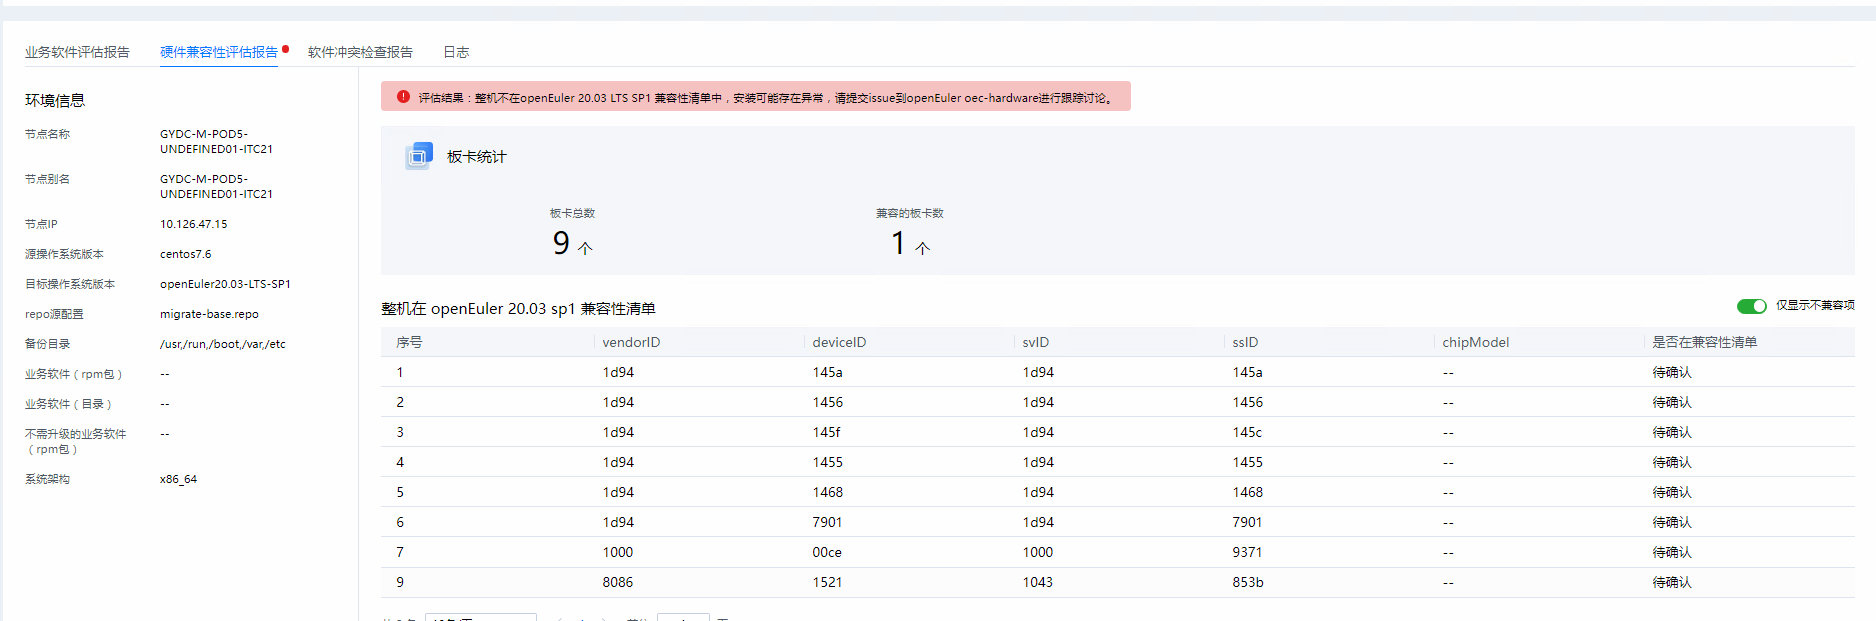The height and width of the screenshot is (621, 1876).
Task: Click the blue 板卡统计 card icon
Action: 418,156
